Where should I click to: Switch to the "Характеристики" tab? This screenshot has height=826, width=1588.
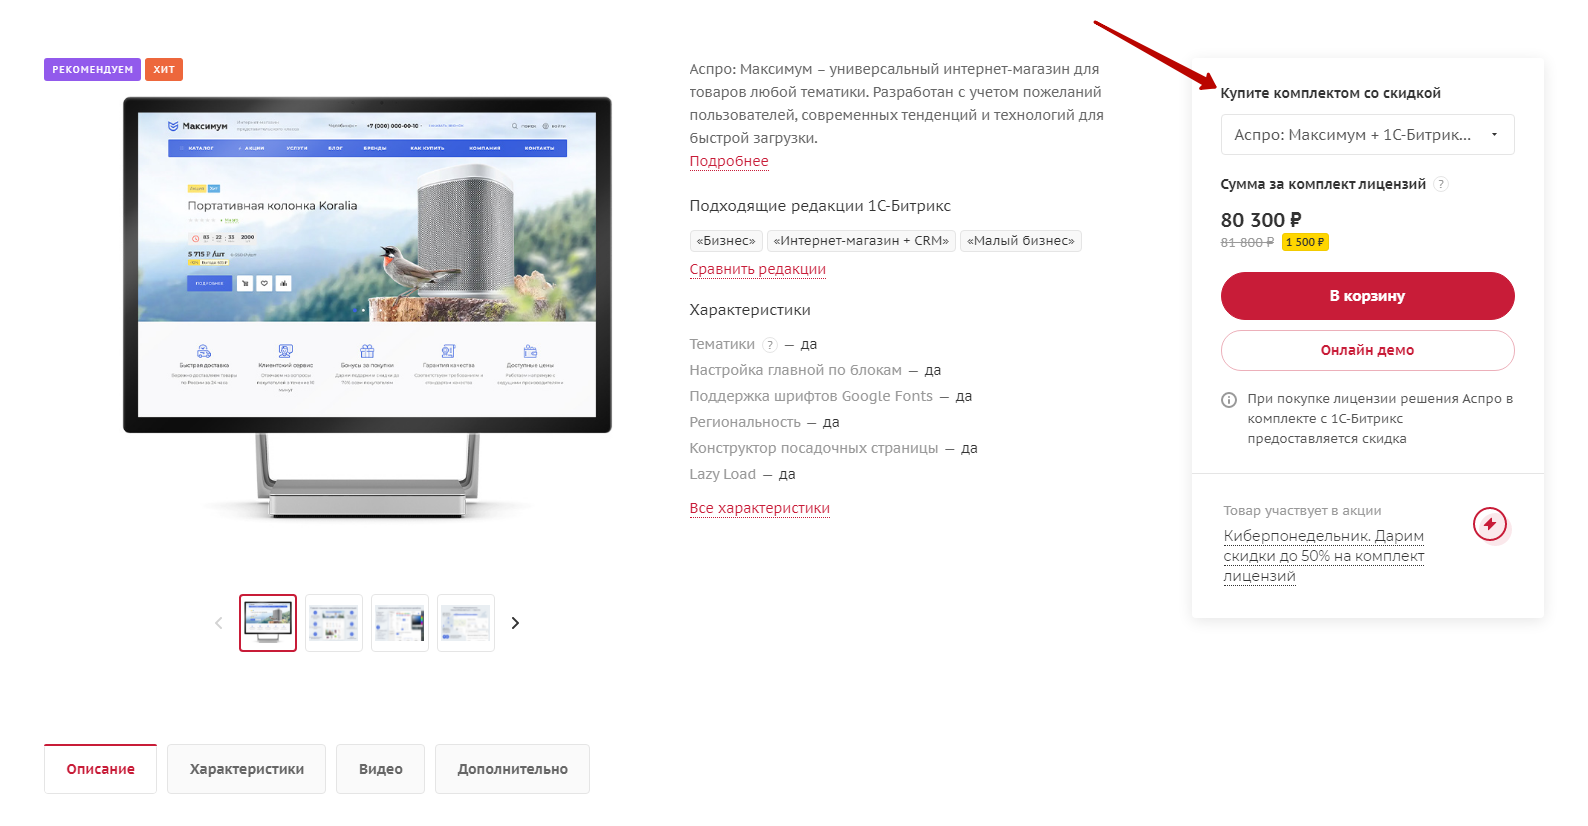point(247,769)
